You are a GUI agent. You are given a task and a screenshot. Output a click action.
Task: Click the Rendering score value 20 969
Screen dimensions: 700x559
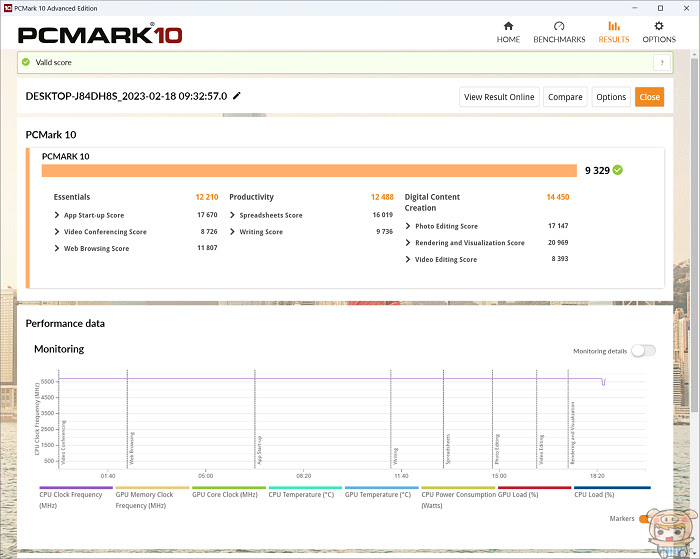[558, 242]
